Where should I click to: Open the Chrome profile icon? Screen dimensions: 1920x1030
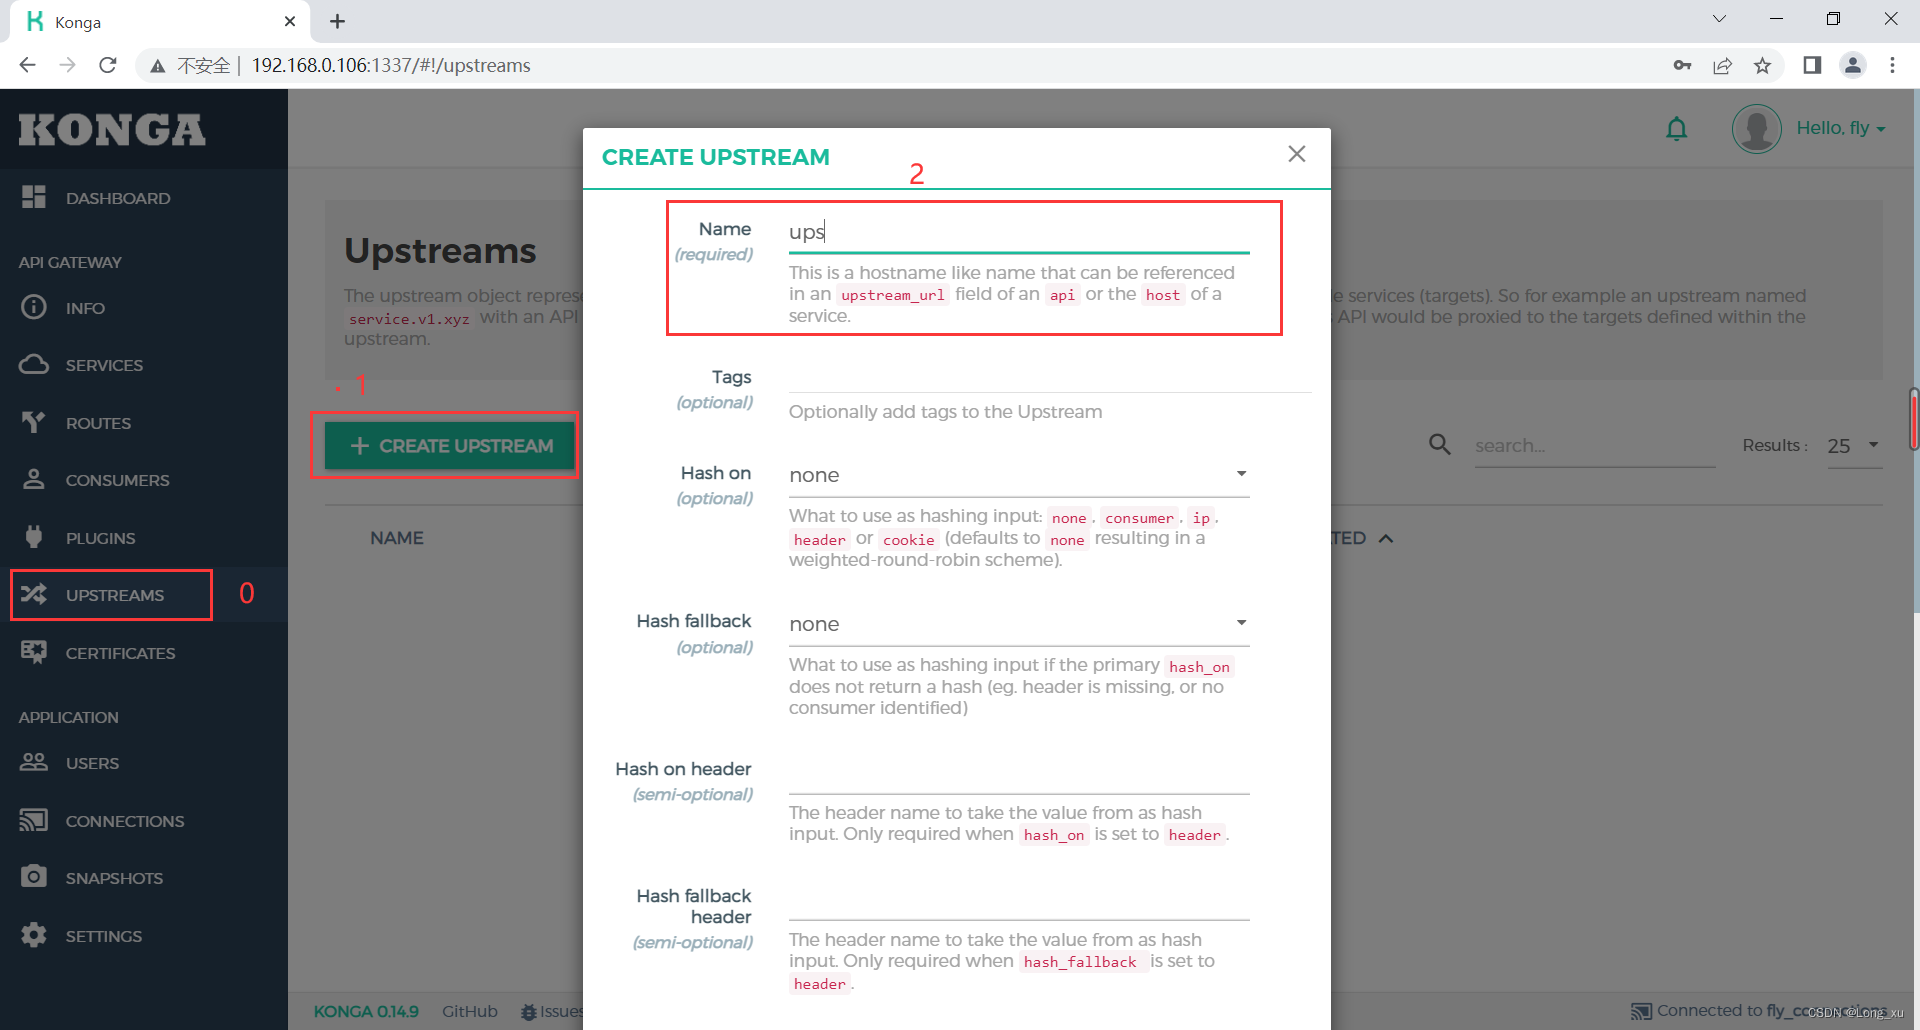click(x=1853, y=65)
